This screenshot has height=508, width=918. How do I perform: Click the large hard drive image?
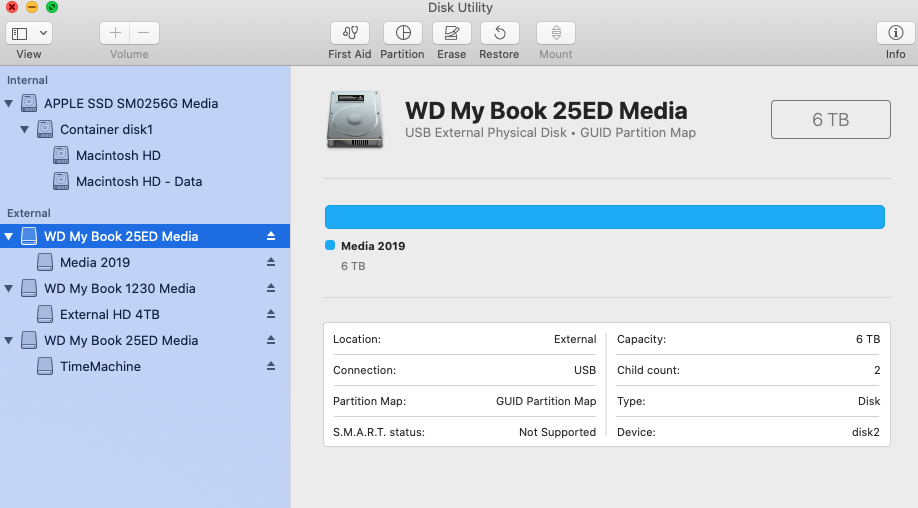[x=355, y=119]
